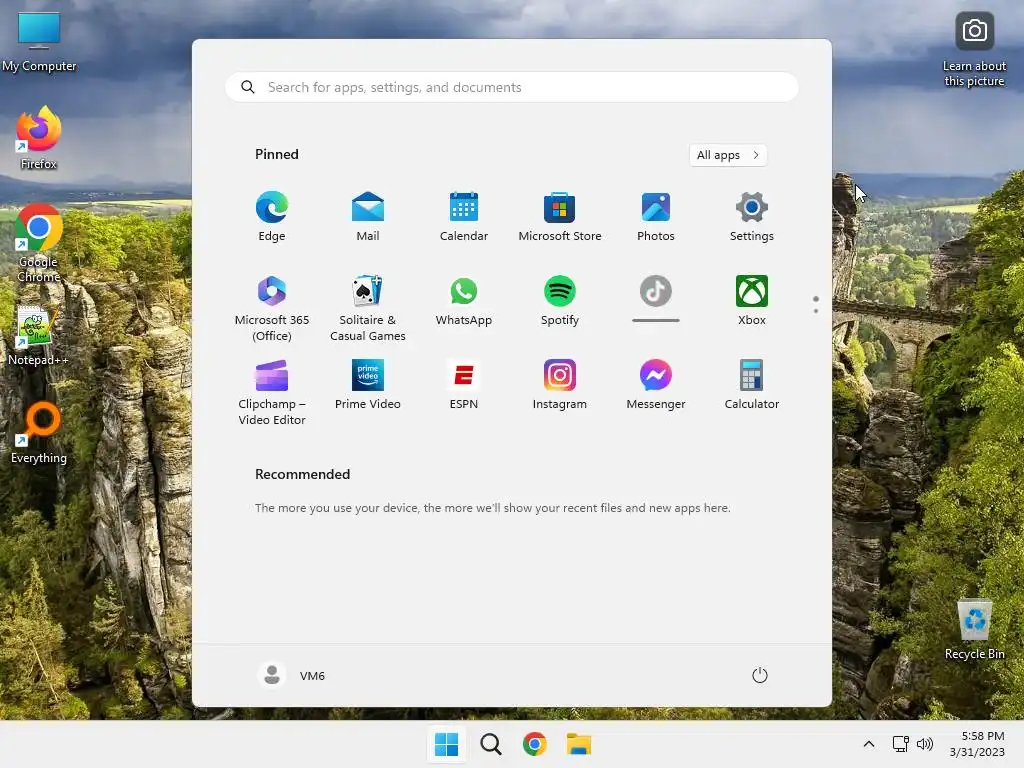Image resolution: width=1024 pixels, height=768 pixels.
Task: Launch the Calendar app
Action: (x=464, y=216)
